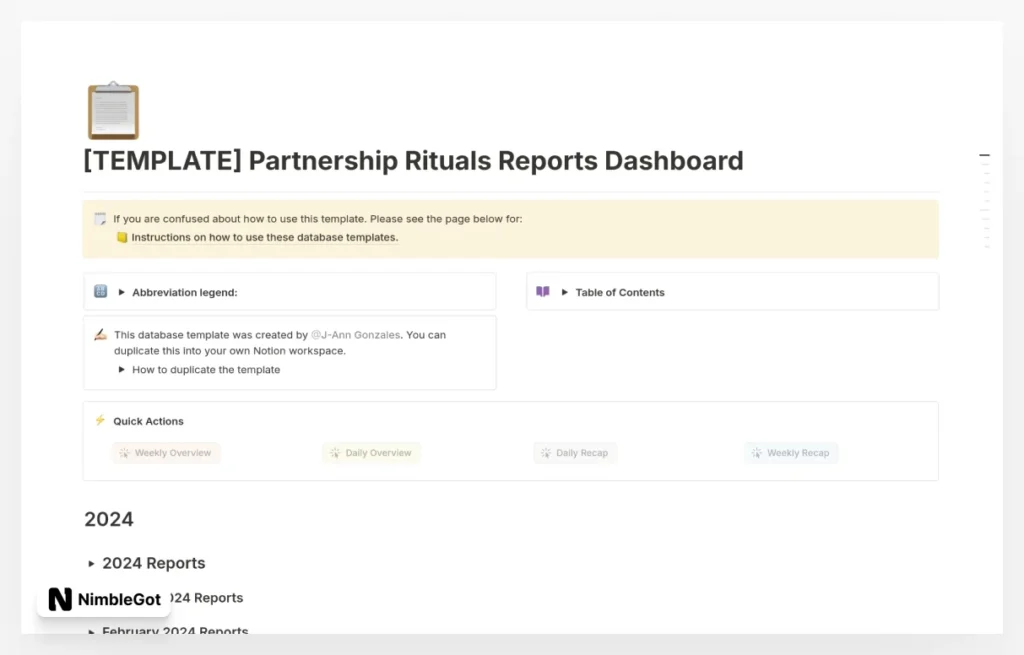This screenshot has height=655, width=1024.
Task: Click the sparkle icon inside Weekly Overview button
Action: click(126, 452)
